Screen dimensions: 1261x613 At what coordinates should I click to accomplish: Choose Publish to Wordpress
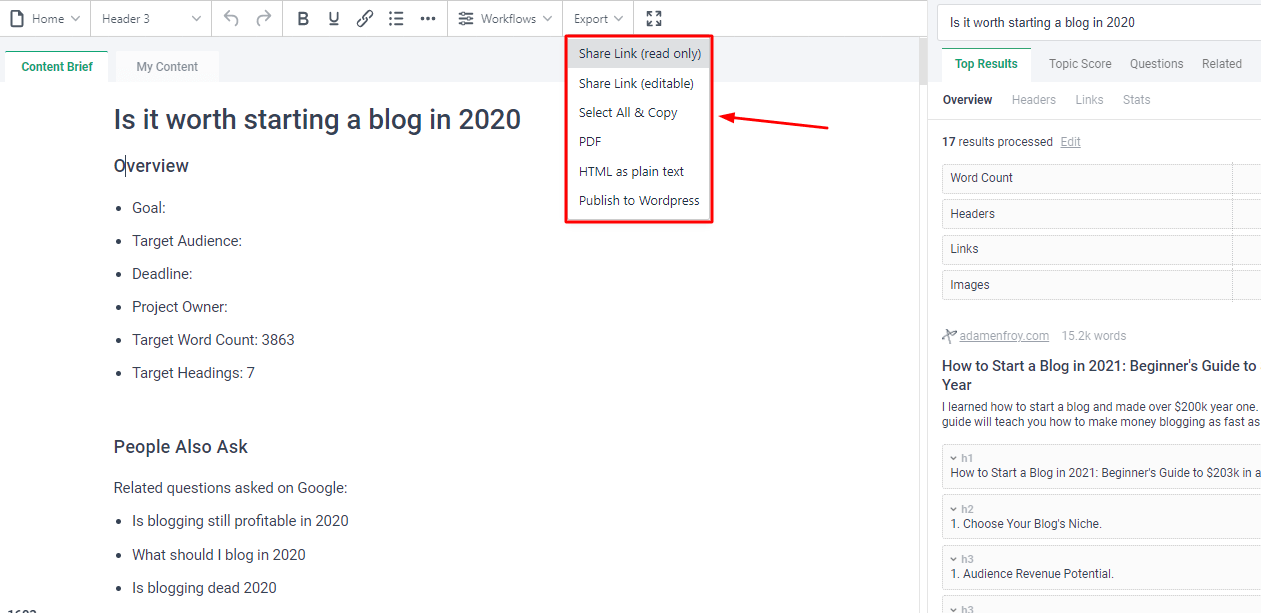click(x=640, y=200)
